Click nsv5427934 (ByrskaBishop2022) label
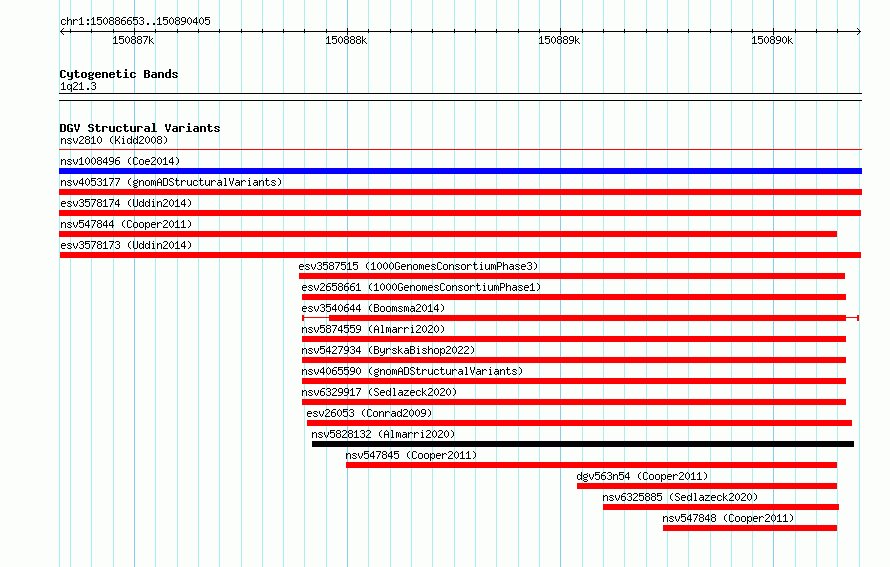890x567 pixels. click(x=388, y=350)
